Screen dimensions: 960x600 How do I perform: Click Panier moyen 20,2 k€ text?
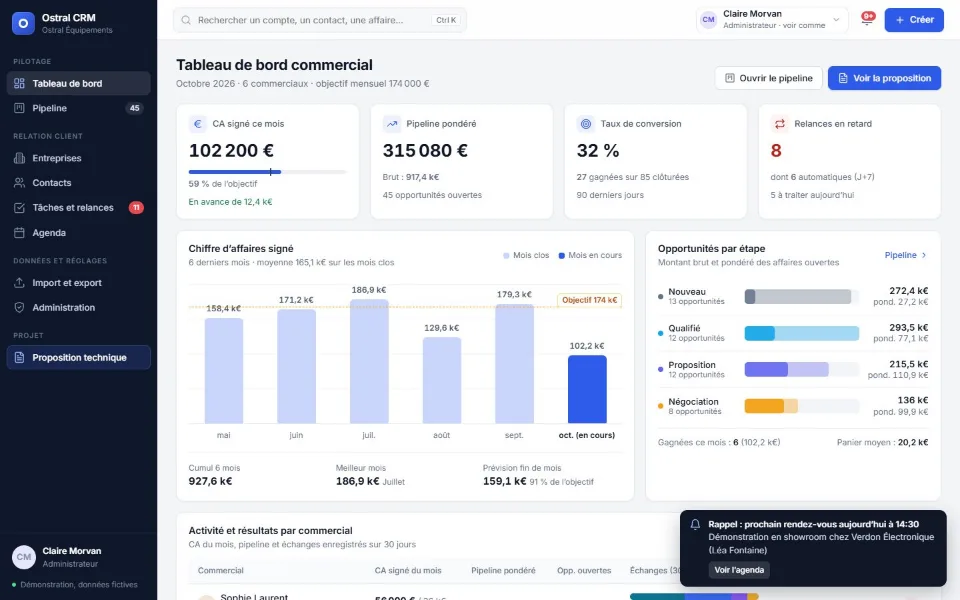tap(882, 442)
